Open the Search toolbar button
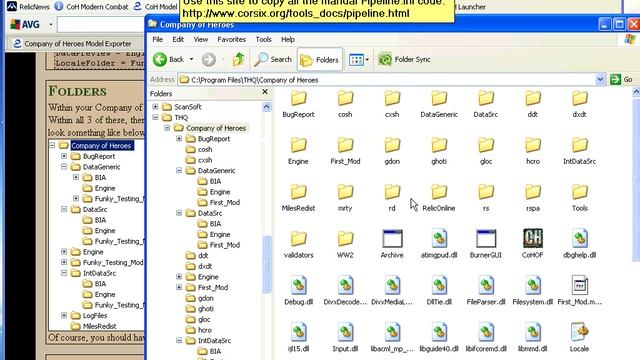Image resolution: width=640 pixels, height=360 pixels. 273,60
